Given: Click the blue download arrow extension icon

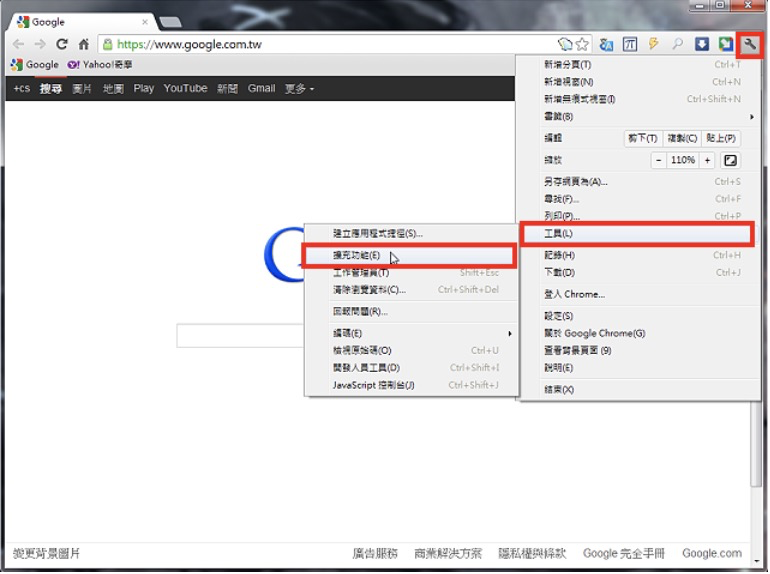Looking at the screenshot, I should pyautogui.click(x=702, y=45).
